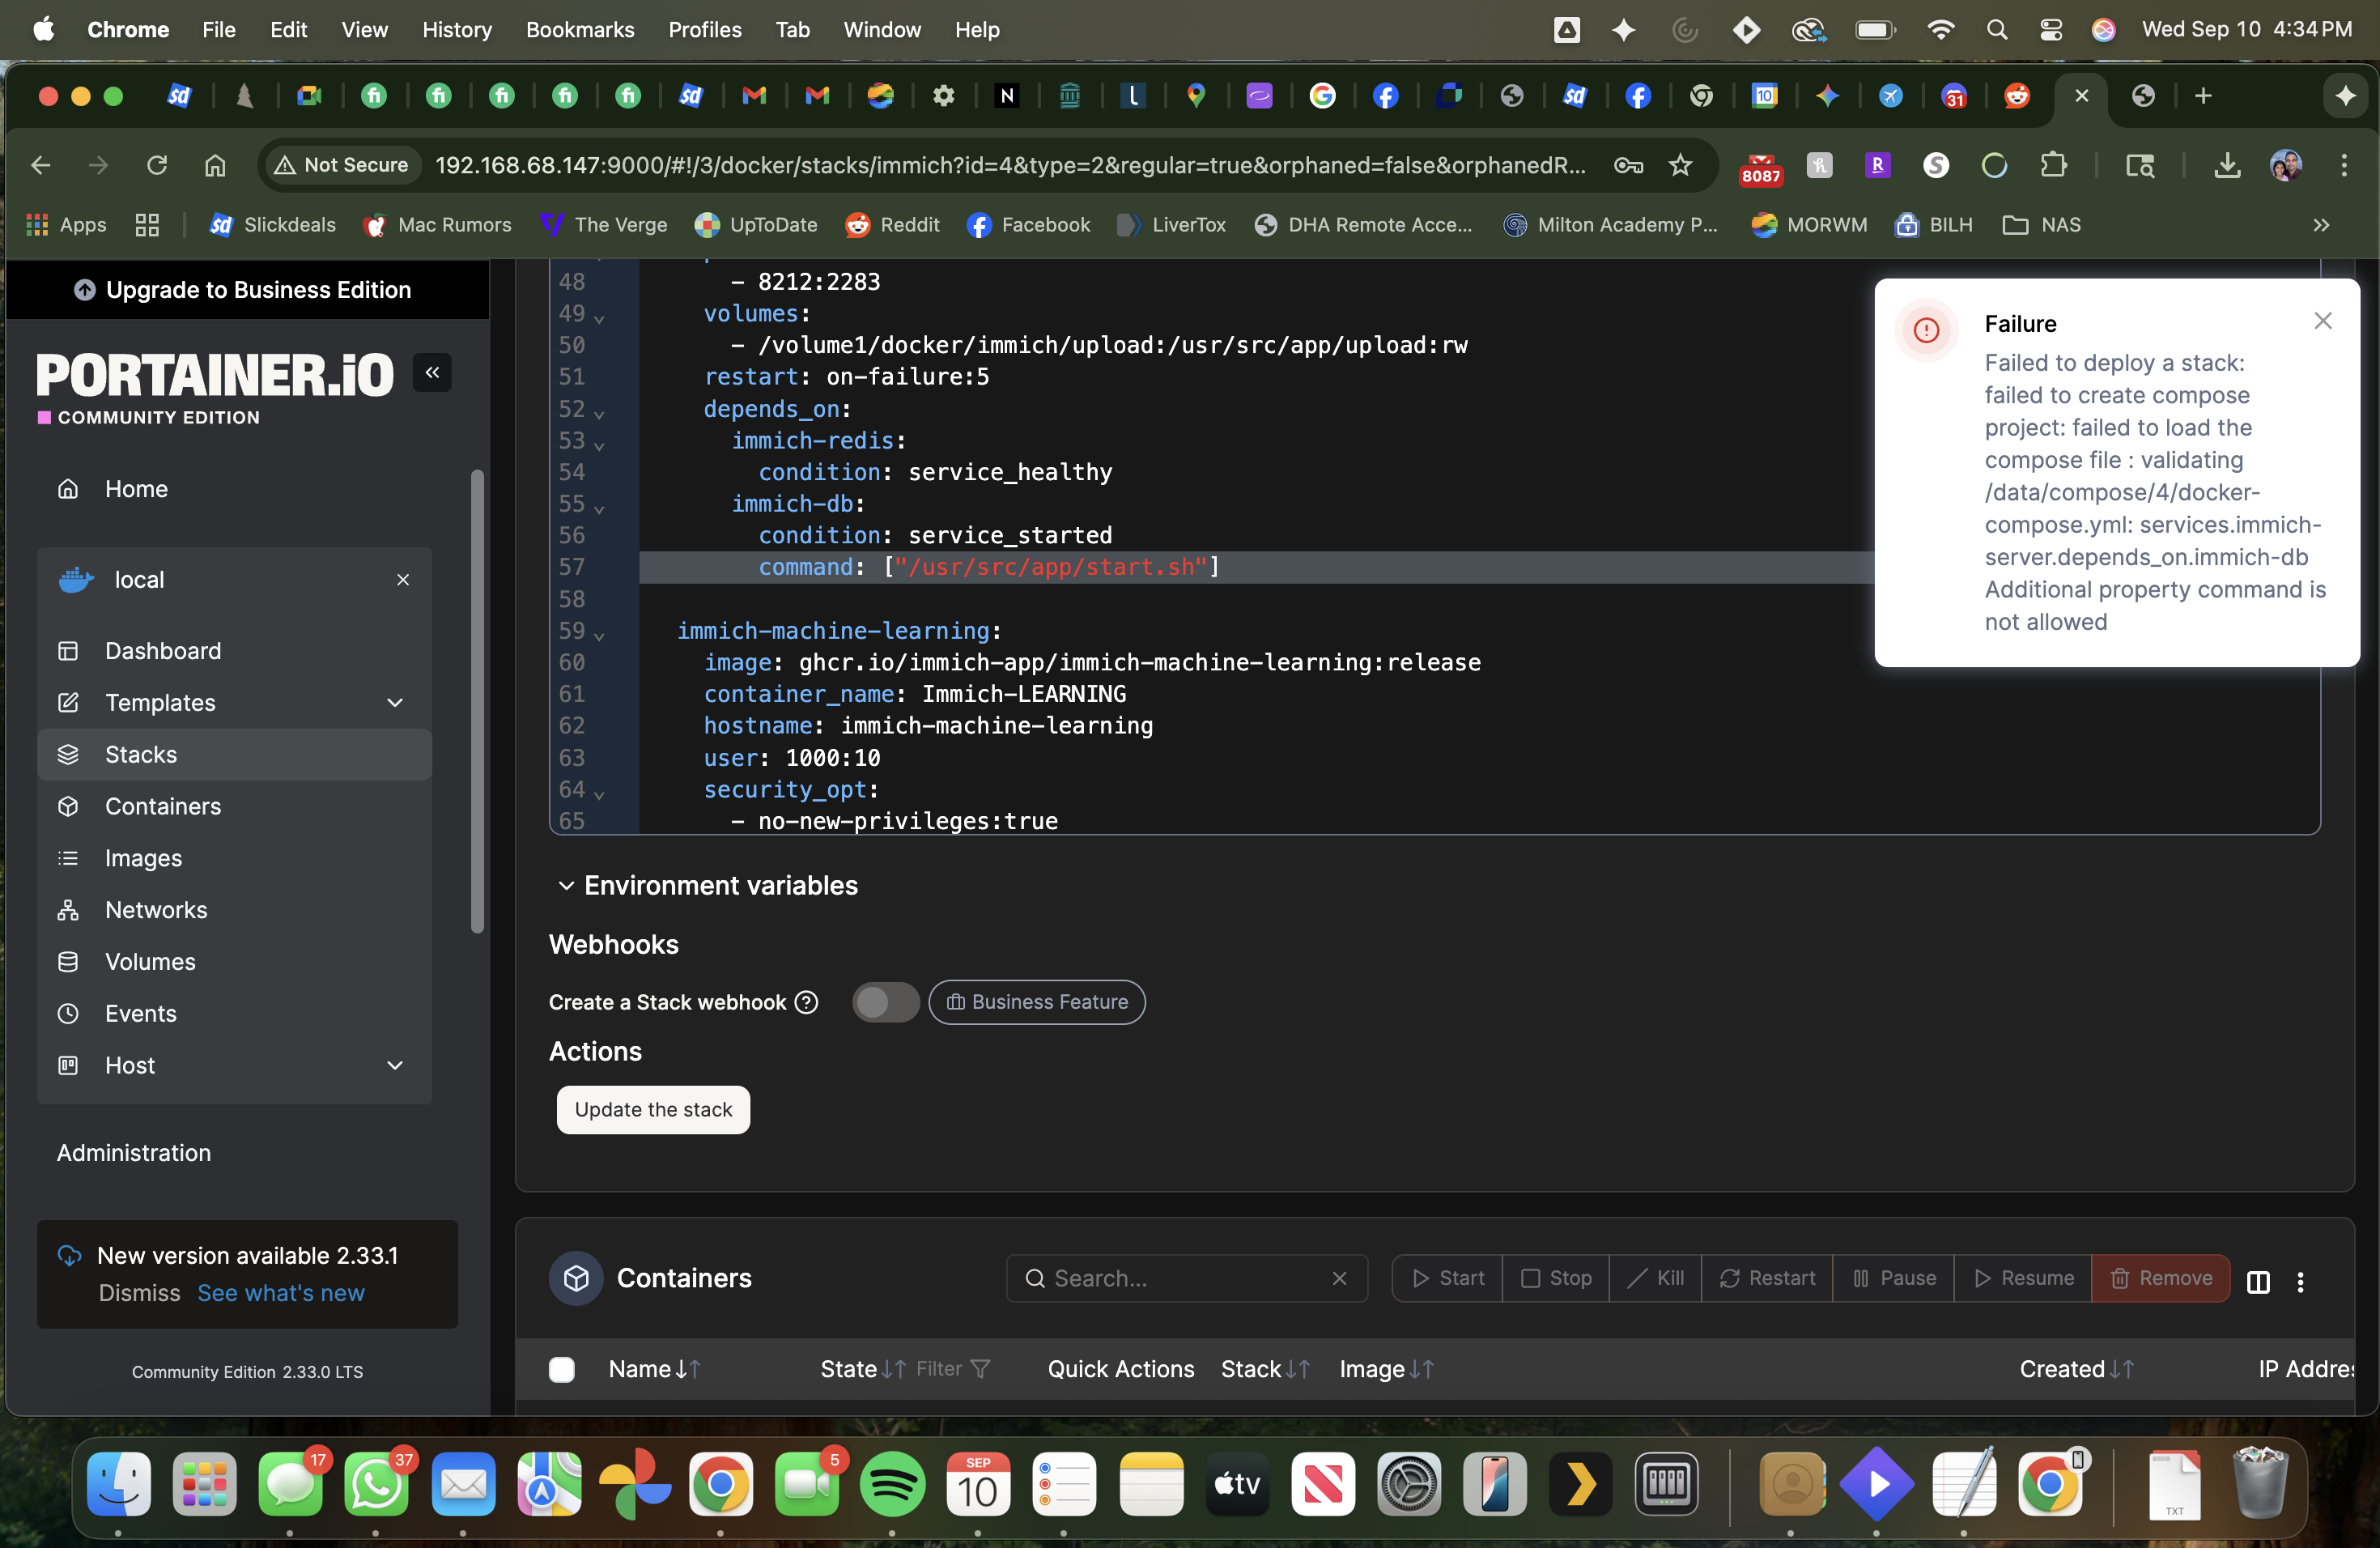Open Chrome three-dot menu
Image resolution: width=2380 pixels, height=1548 pixels.
pyautogui.click(x=2343, y=165)
